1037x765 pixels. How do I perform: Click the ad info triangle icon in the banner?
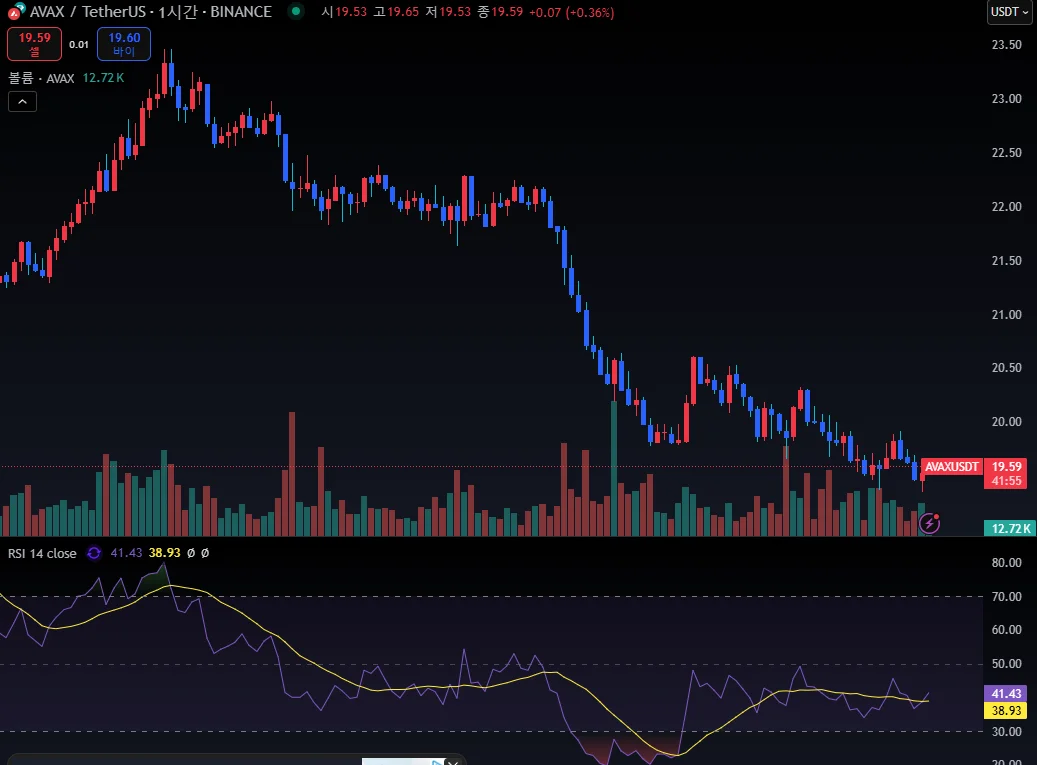coord(438,762)
